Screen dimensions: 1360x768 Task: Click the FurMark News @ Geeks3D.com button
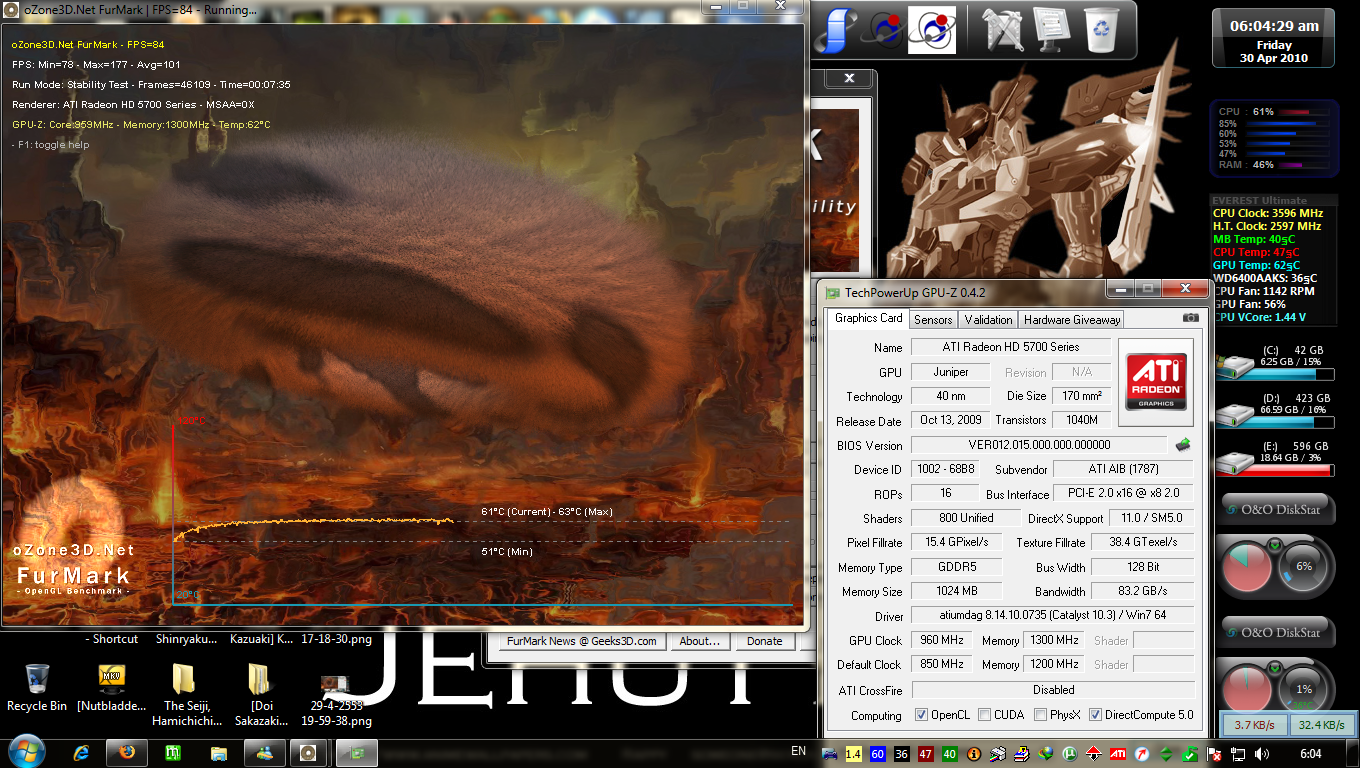pos(581,641)
